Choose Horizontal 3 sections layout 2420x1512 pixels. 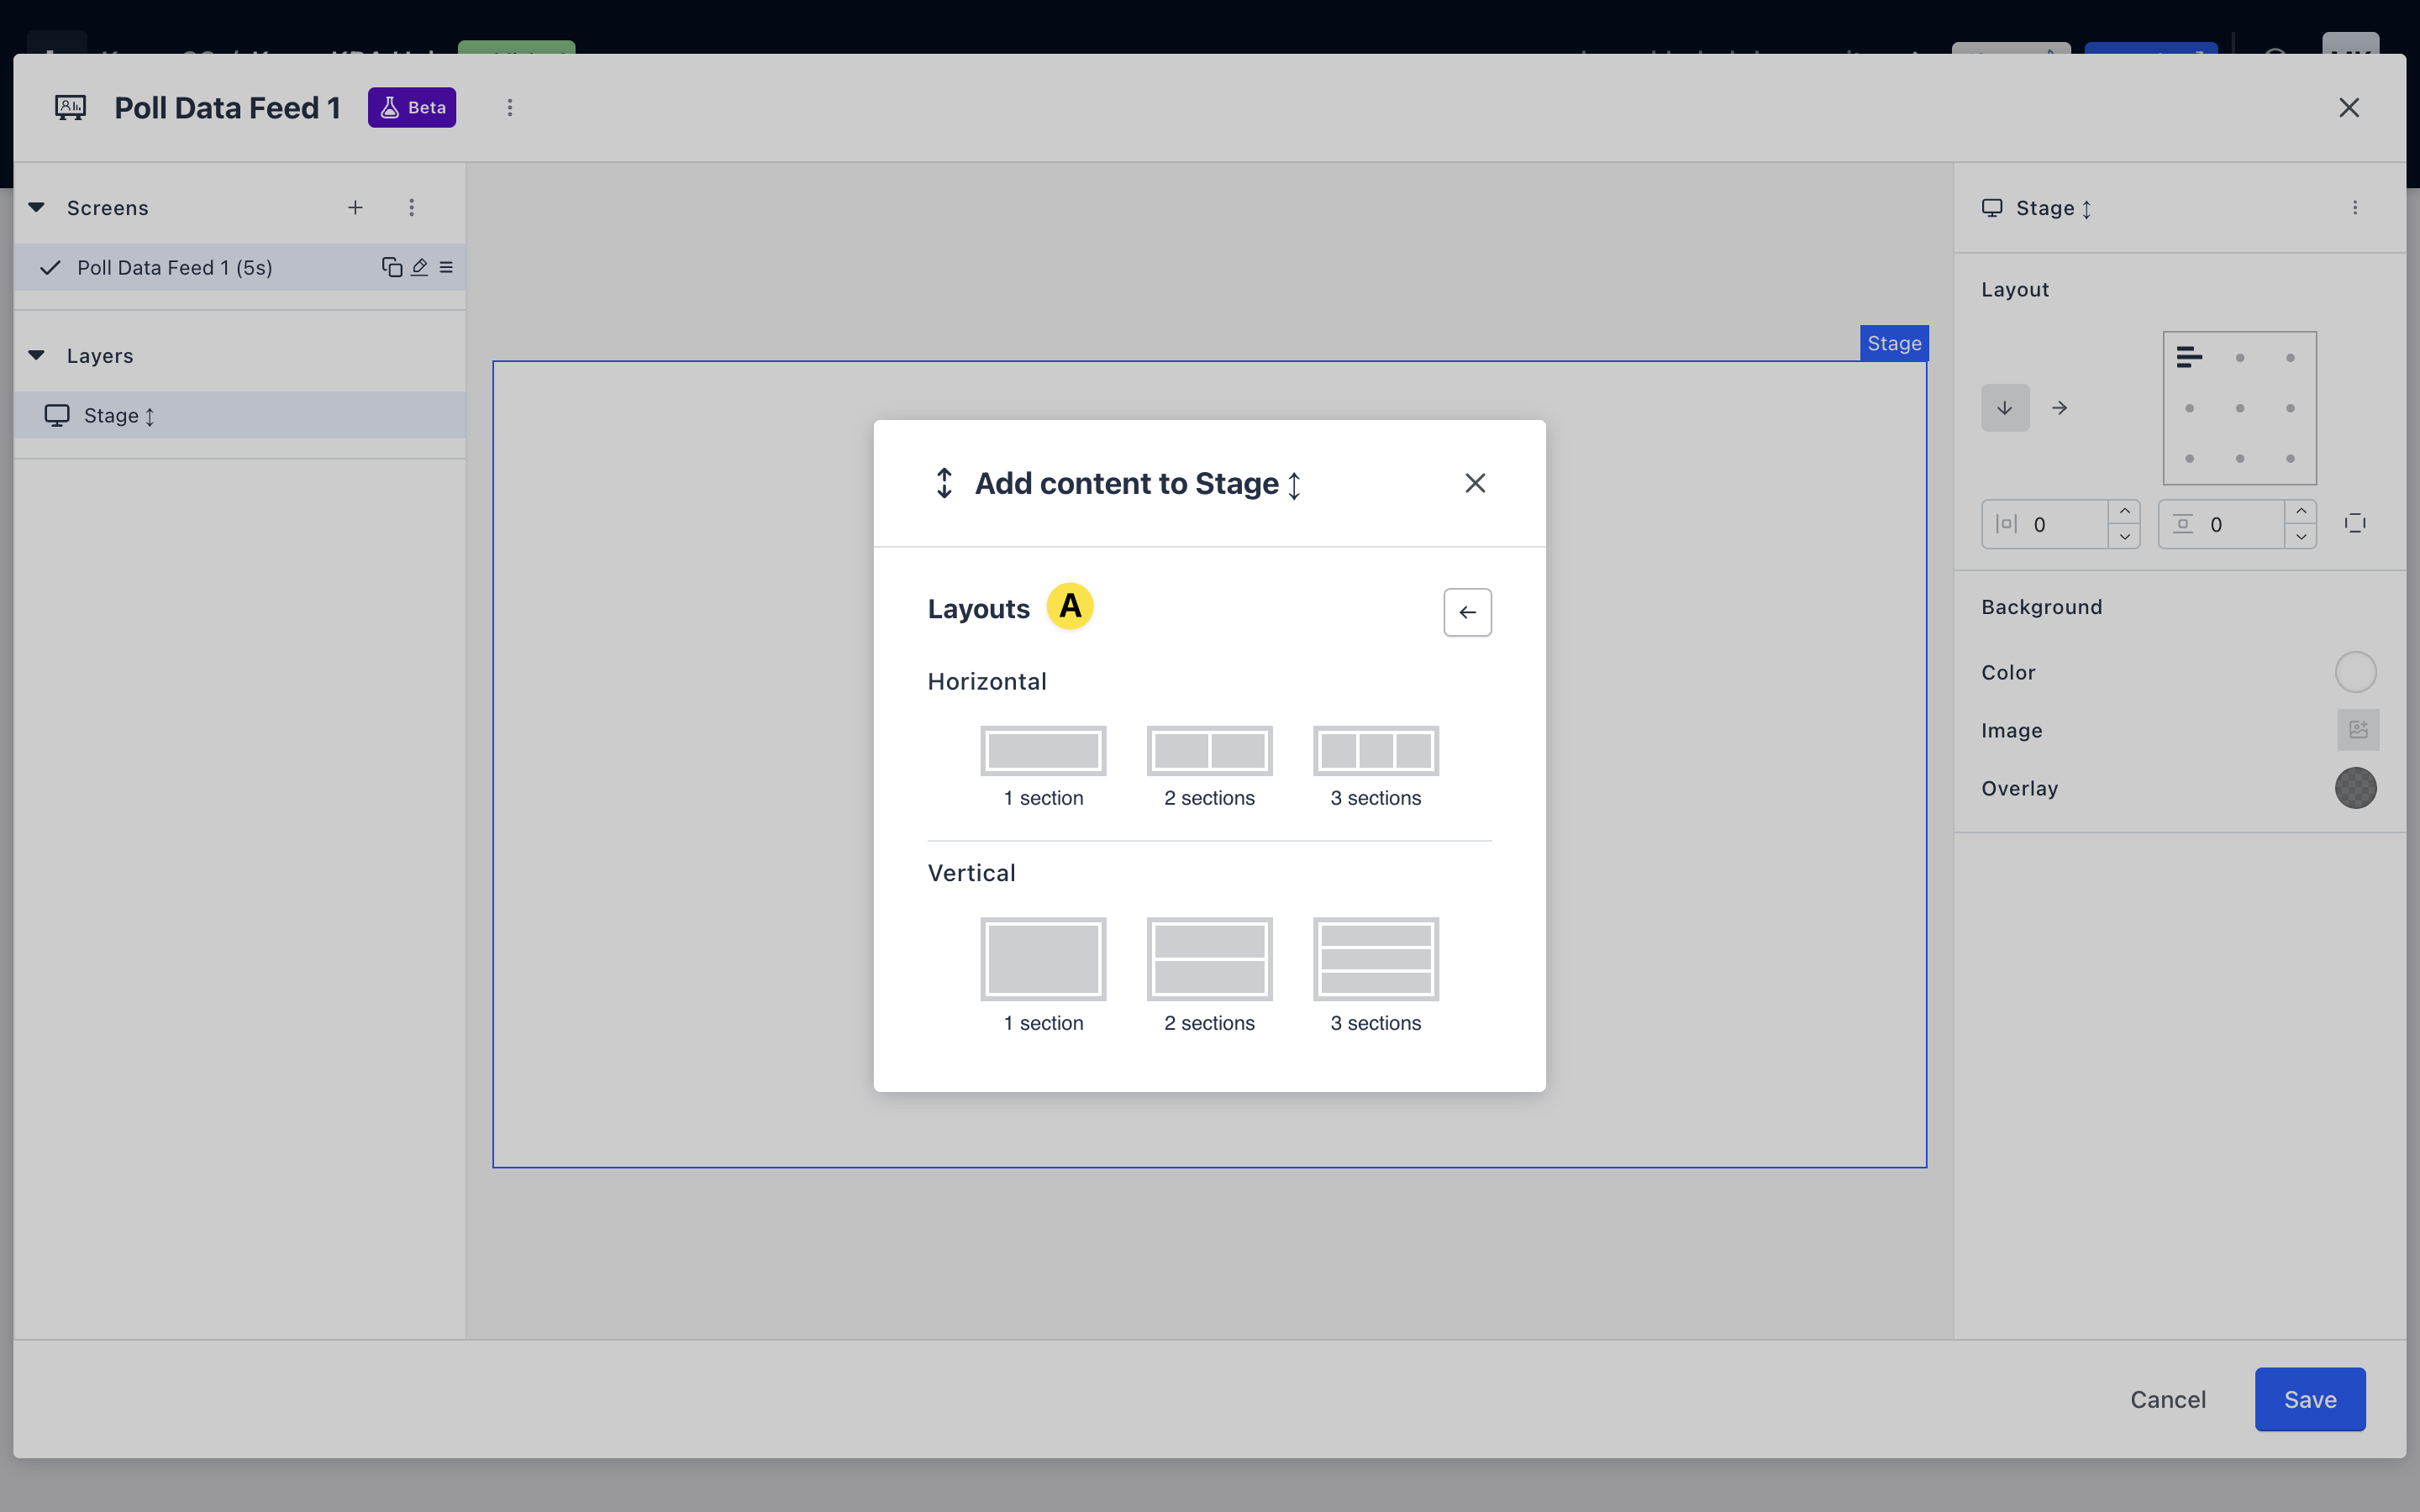pyautogui.click(x=1375, y=751)
